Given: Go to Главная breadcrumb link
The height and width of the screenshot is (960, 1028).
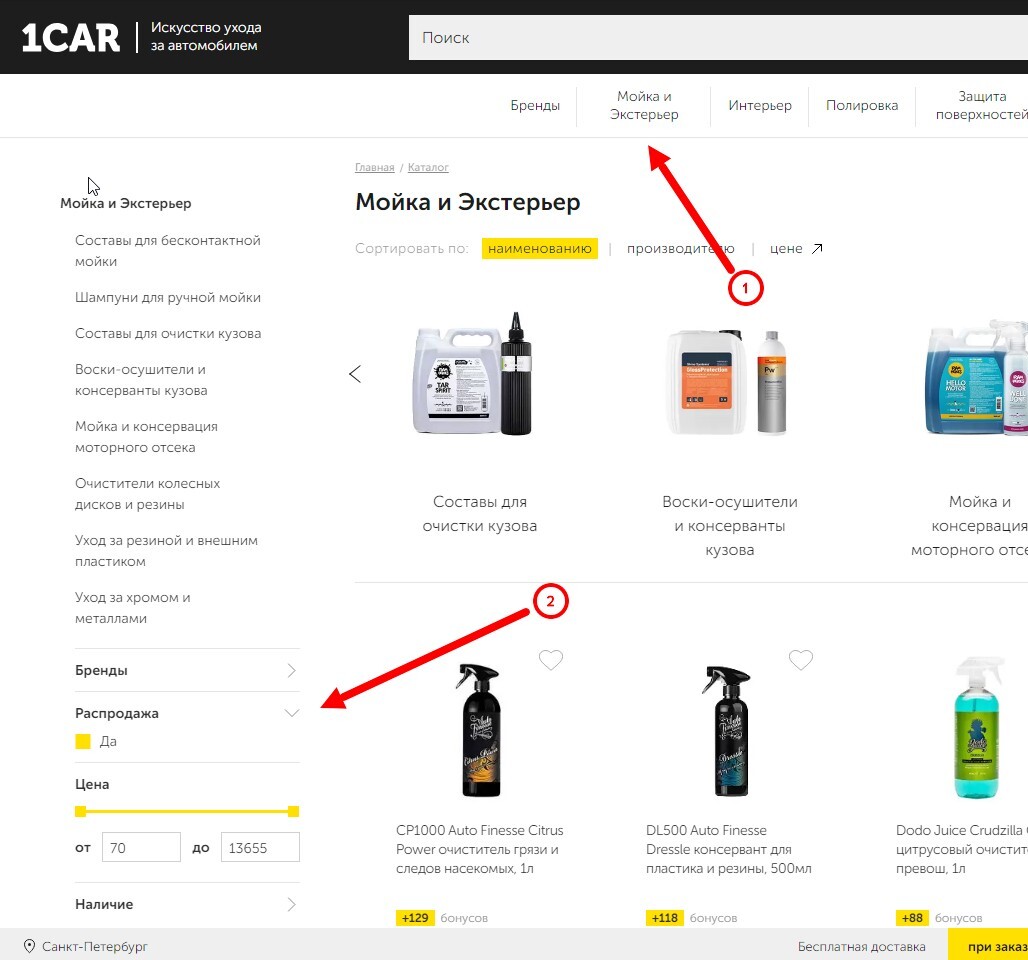Looking at the screenshot, I should point(374,167).
